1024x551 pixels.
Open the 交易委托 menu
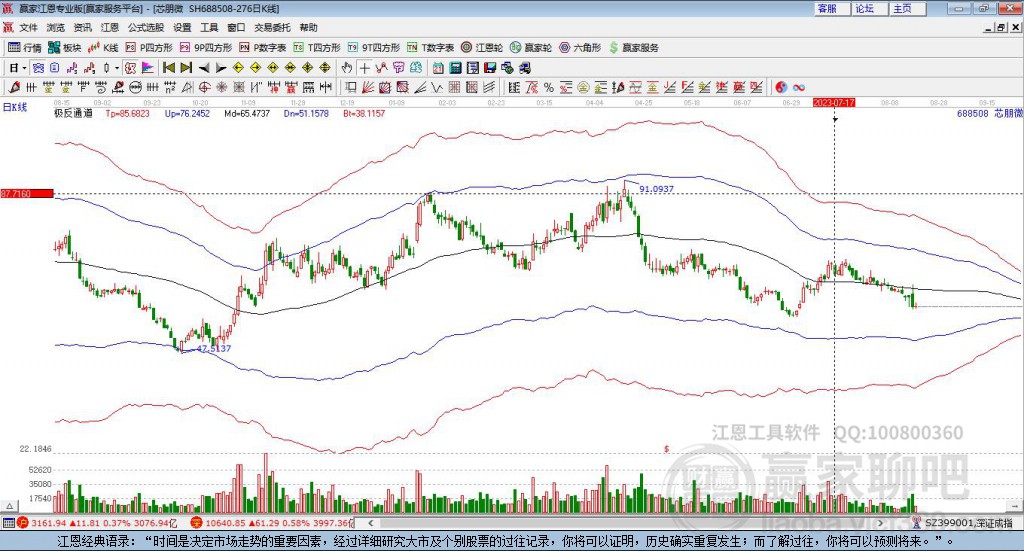pos(272,27)
